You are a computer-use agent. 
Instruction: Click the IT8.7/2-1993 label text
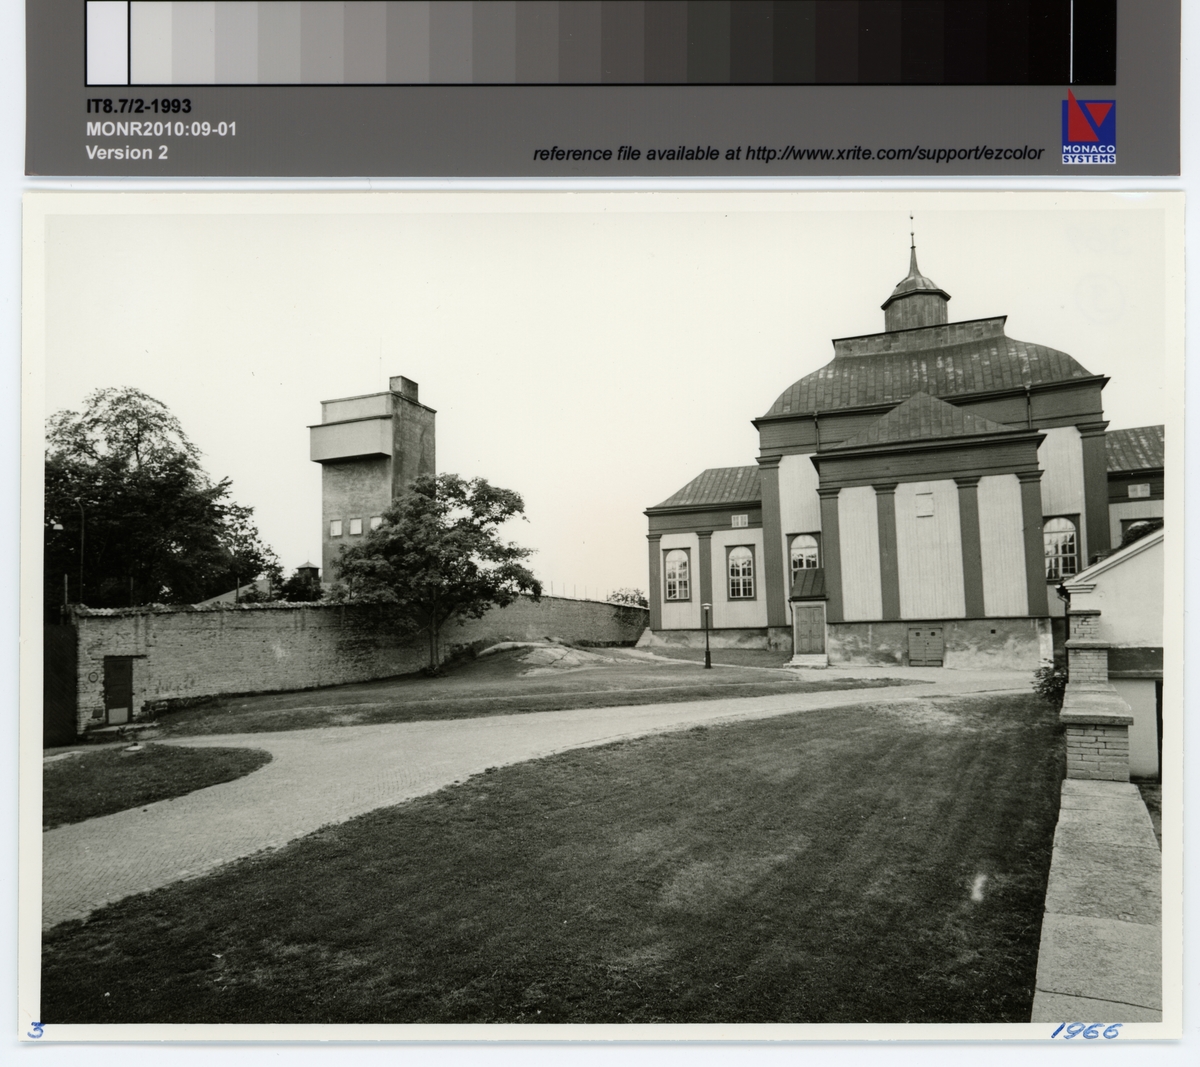(x=138, y=106)
